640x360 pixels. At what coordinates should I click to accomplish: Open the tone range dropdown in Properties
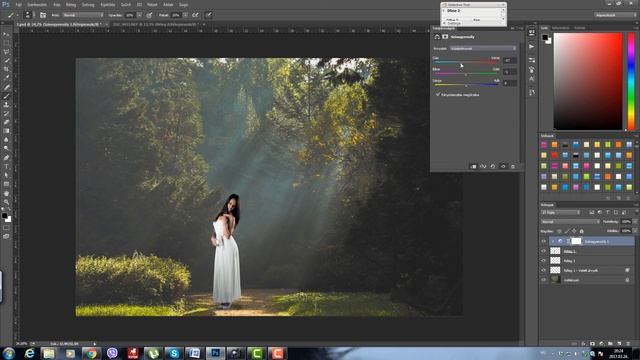tap(483, 49)
